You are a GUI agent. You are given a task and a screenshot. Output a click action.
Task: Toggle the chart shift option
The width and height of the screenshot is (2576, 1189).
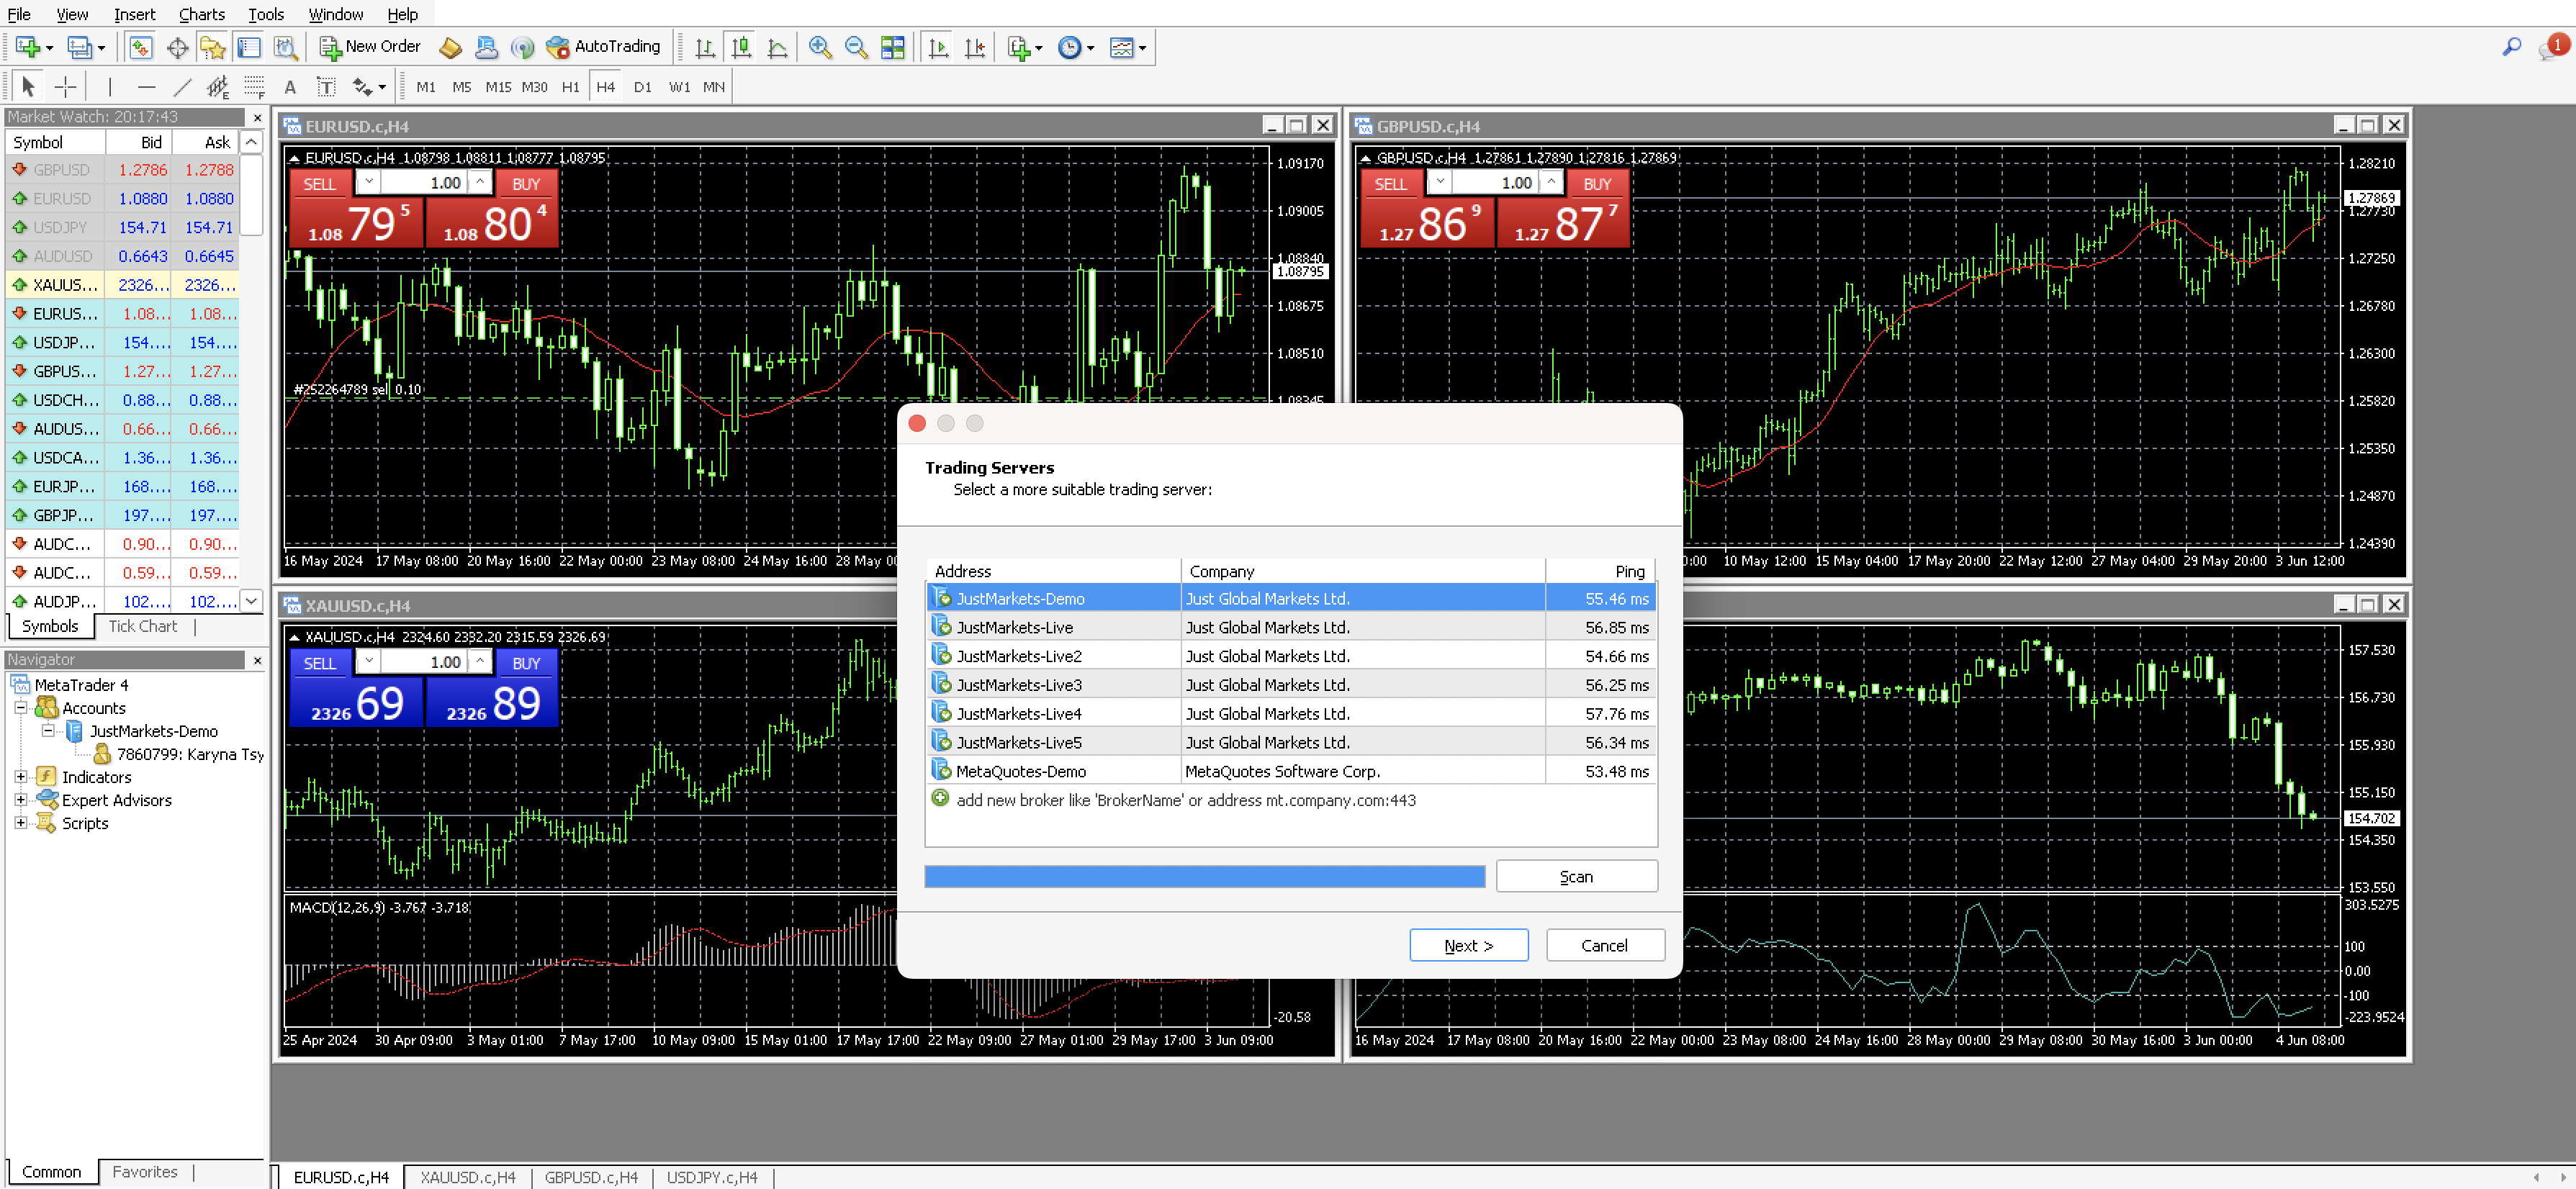(x=975, y=47)
